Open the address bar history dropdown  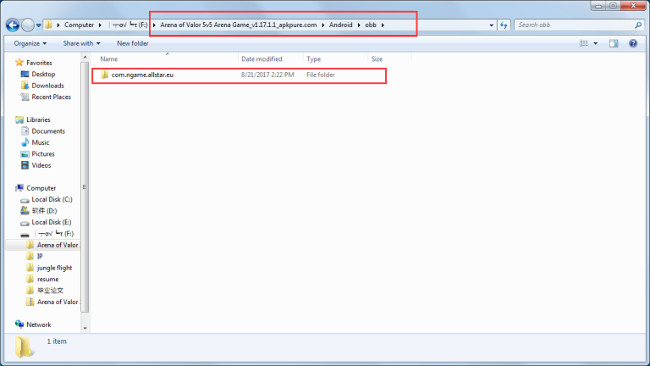pos(492,25)
